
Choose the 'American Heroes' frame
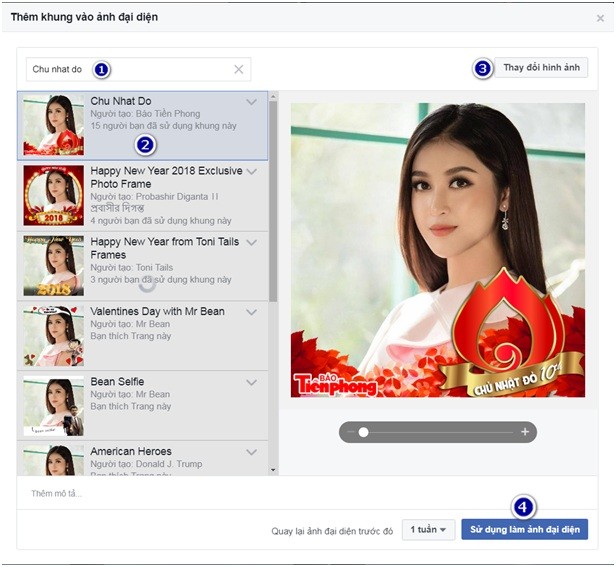143,459
